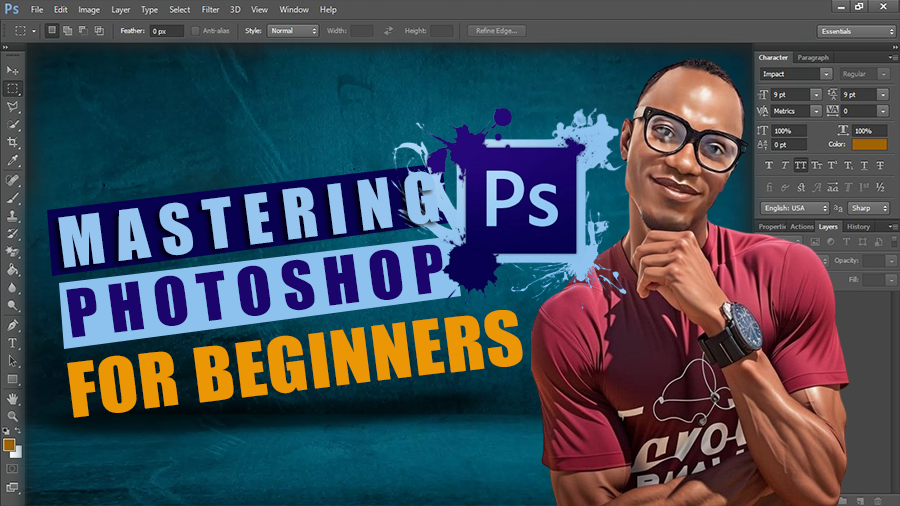Swap the Width and Height values

389,31
